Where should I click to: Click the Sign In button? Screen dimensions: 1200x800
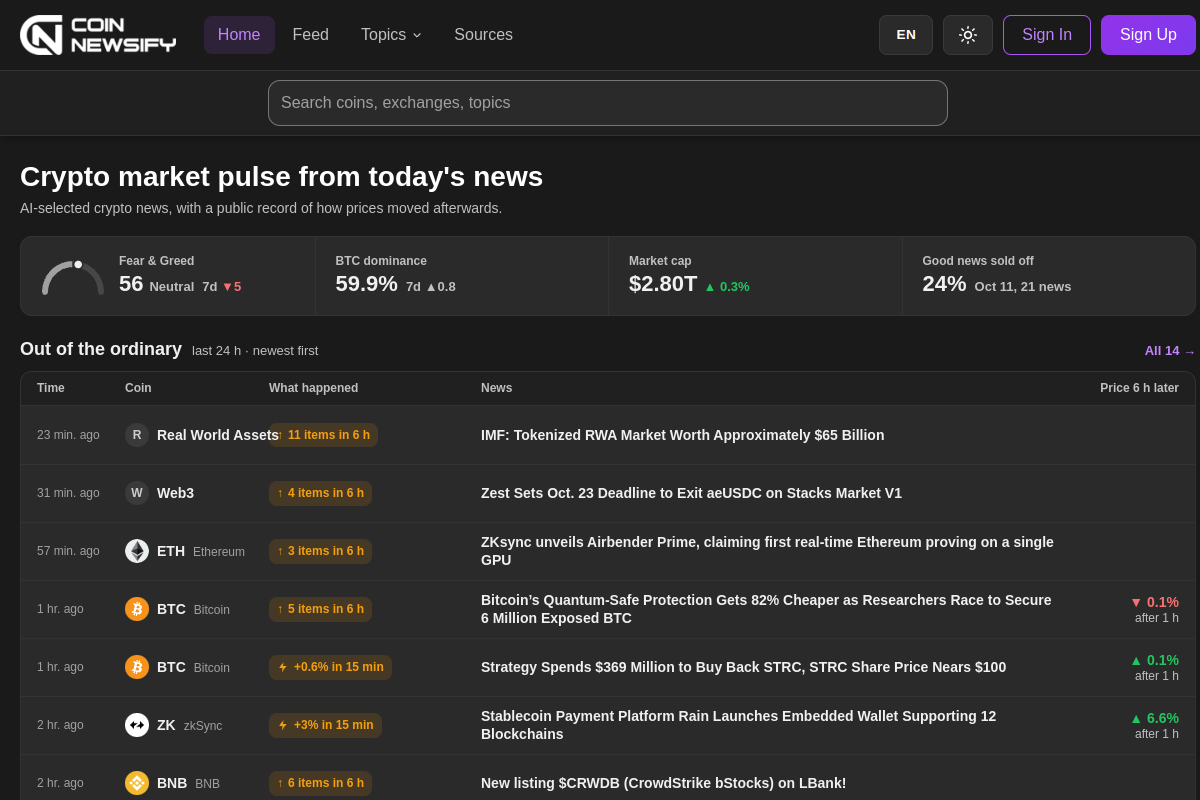(1047, 35)
